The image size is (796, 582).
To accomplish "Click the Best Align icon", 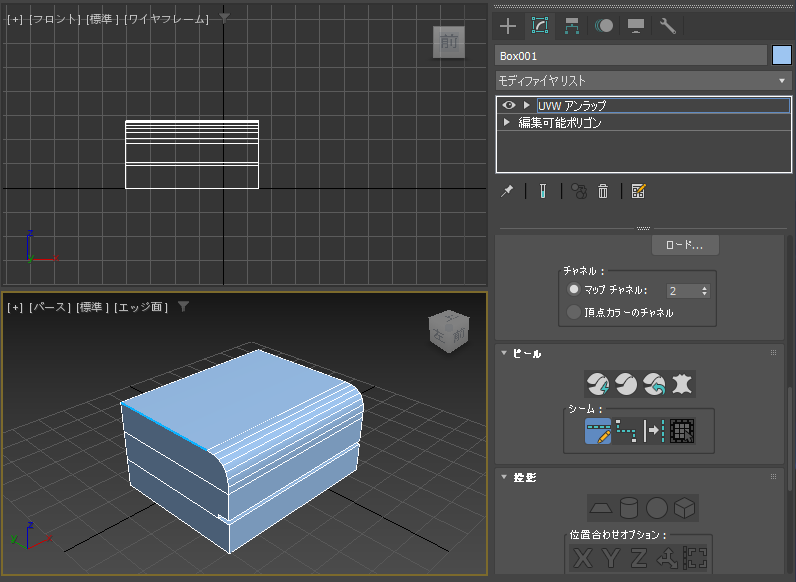I will click(667, 558).
